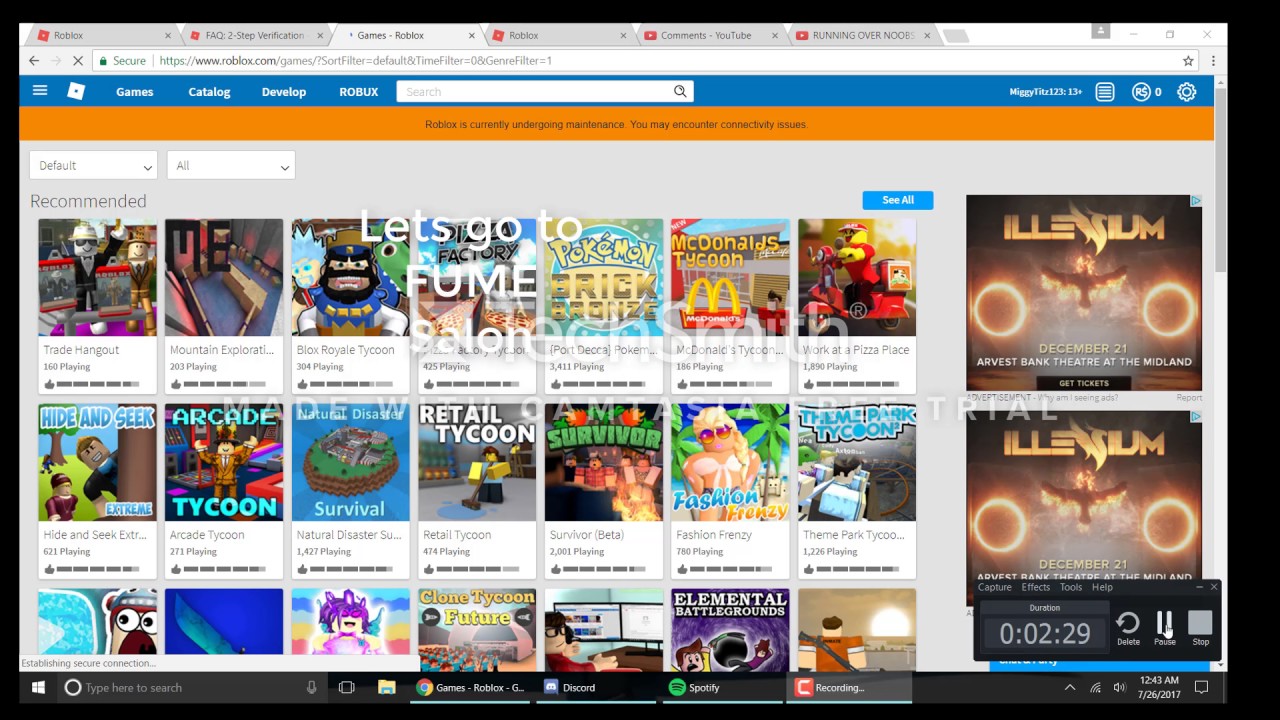This screenshot has width=1280, height=720.
Task: Open Chrome three-dot menu
Action: pyautogui.click(x=1213, y=61)
